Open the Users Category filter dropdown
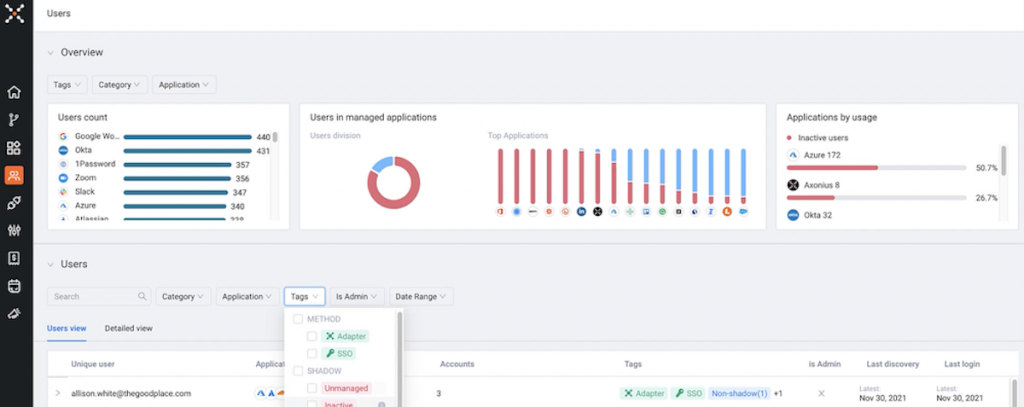This screenshot has width=1024, height=407. 184,297
